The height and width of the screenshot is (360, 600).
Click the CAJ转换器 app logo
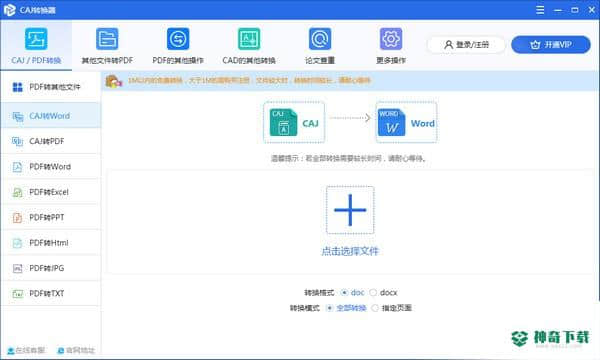click(10, 10)
